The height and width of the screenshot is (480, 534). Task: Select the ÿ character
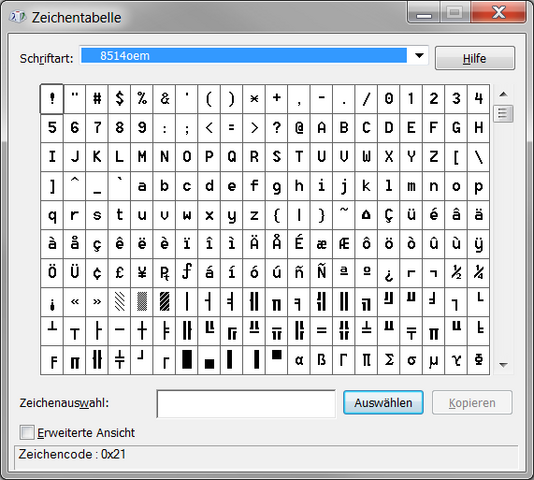tap(478, 244)
